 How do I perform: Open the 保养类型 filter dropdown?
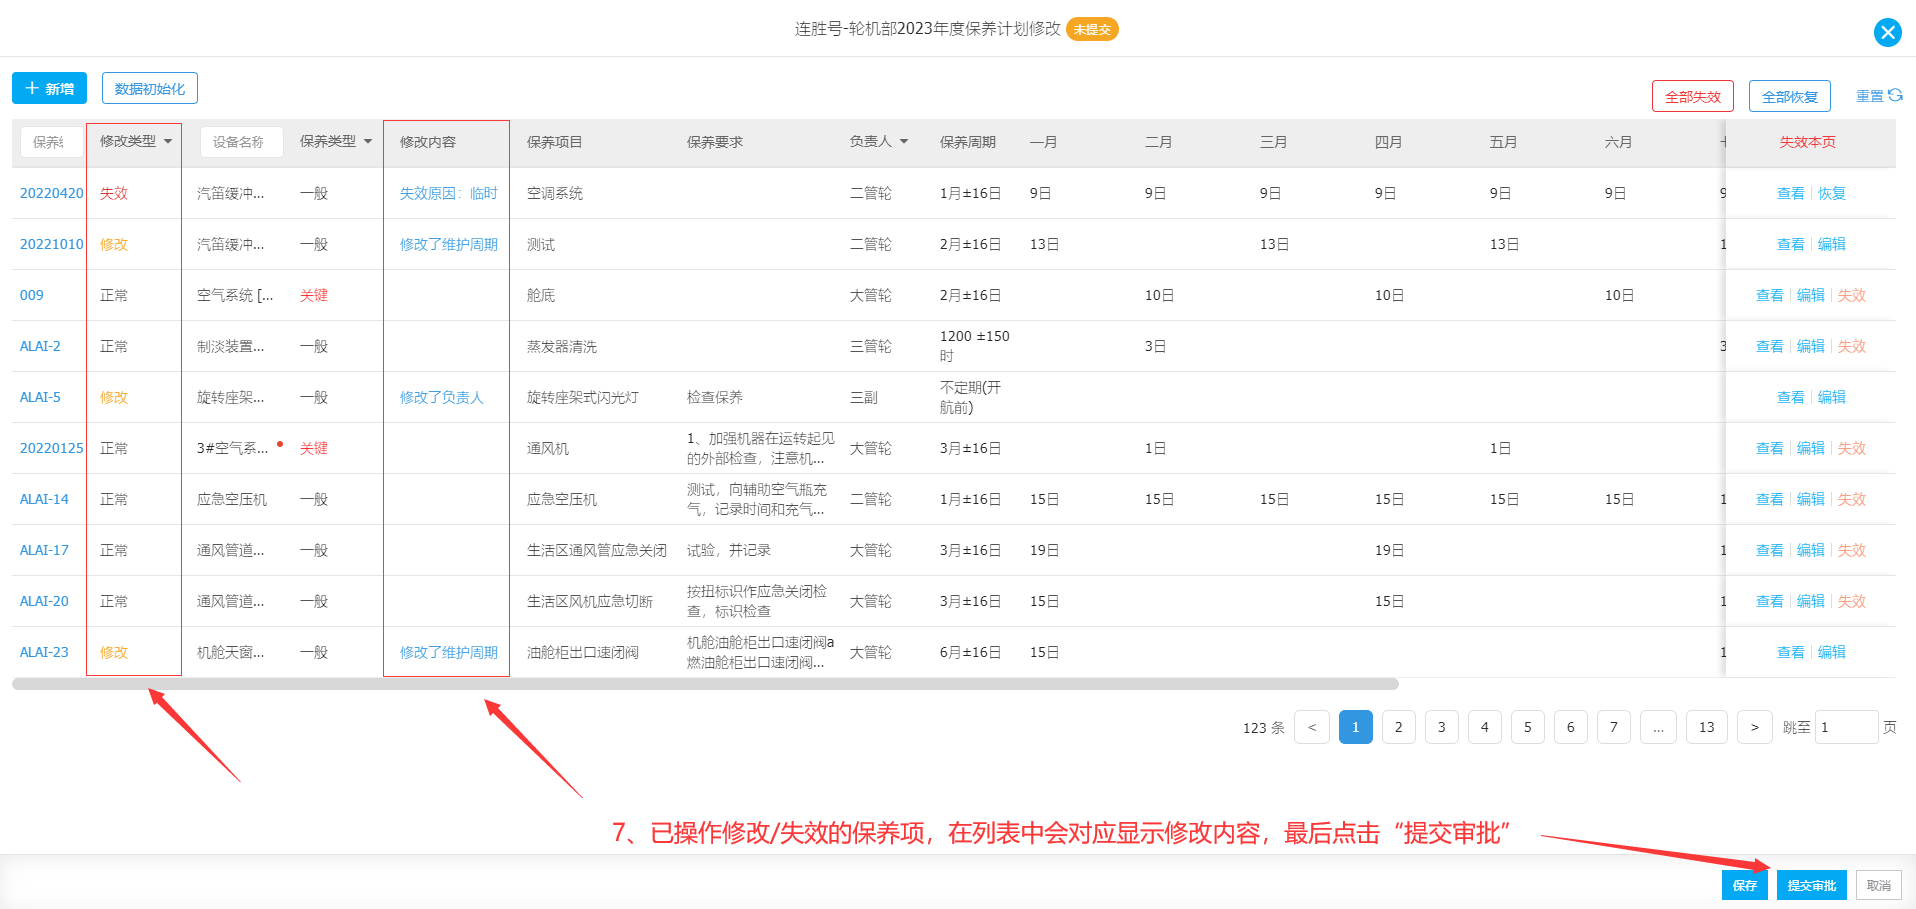pos(368,141)
